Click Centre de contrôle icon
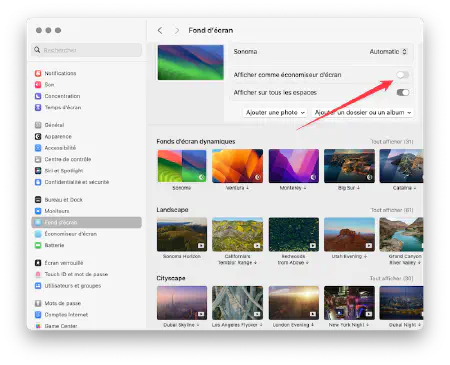450x365 pixels. click(x=38, y=159)
